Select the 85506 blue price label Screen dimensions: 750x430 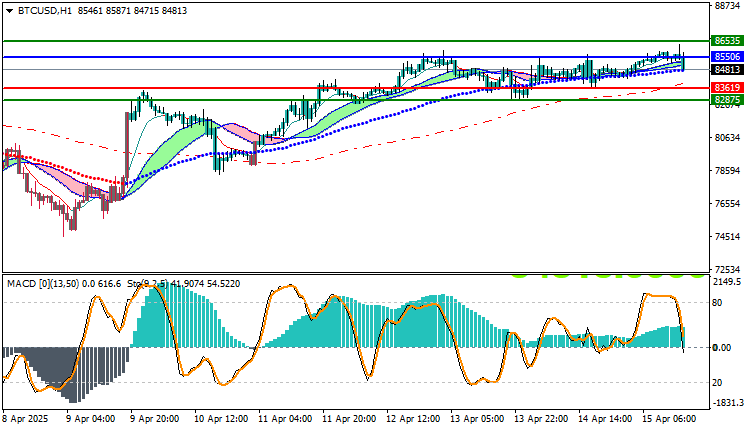click(728, 56)
